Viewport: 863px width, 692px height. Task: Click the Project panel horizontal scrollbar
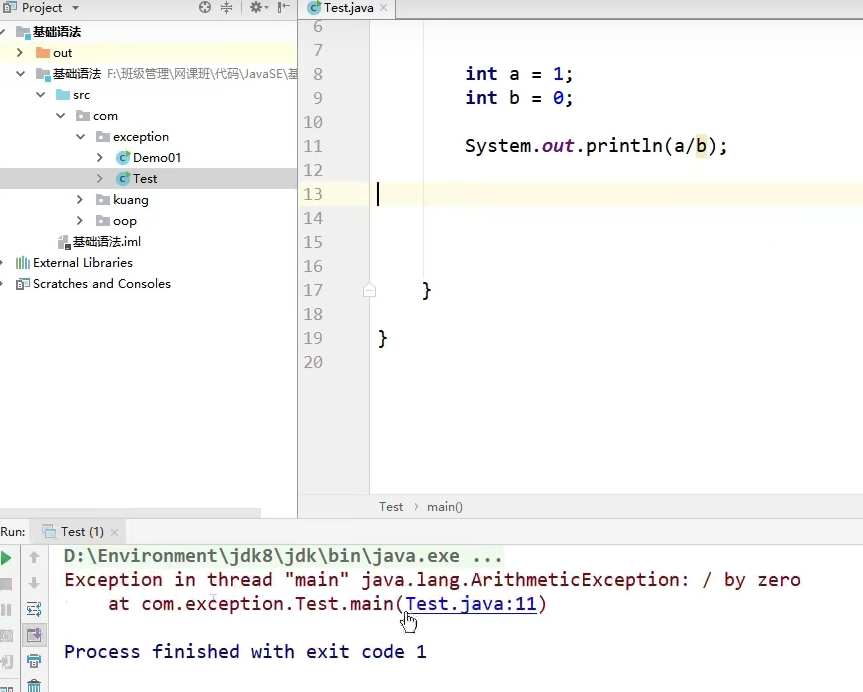coord(130,513)
